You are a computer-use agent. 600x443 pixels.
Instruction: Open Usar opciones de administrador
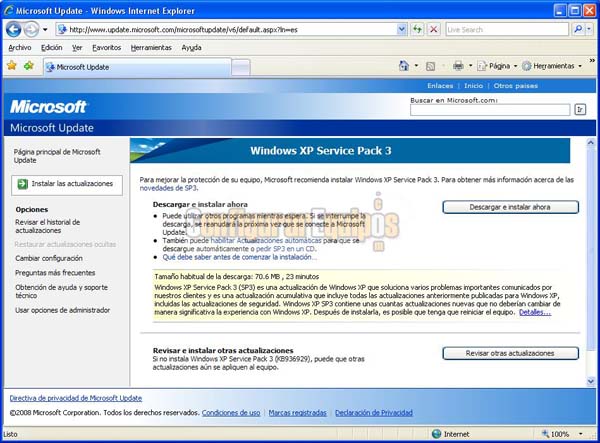62,310
